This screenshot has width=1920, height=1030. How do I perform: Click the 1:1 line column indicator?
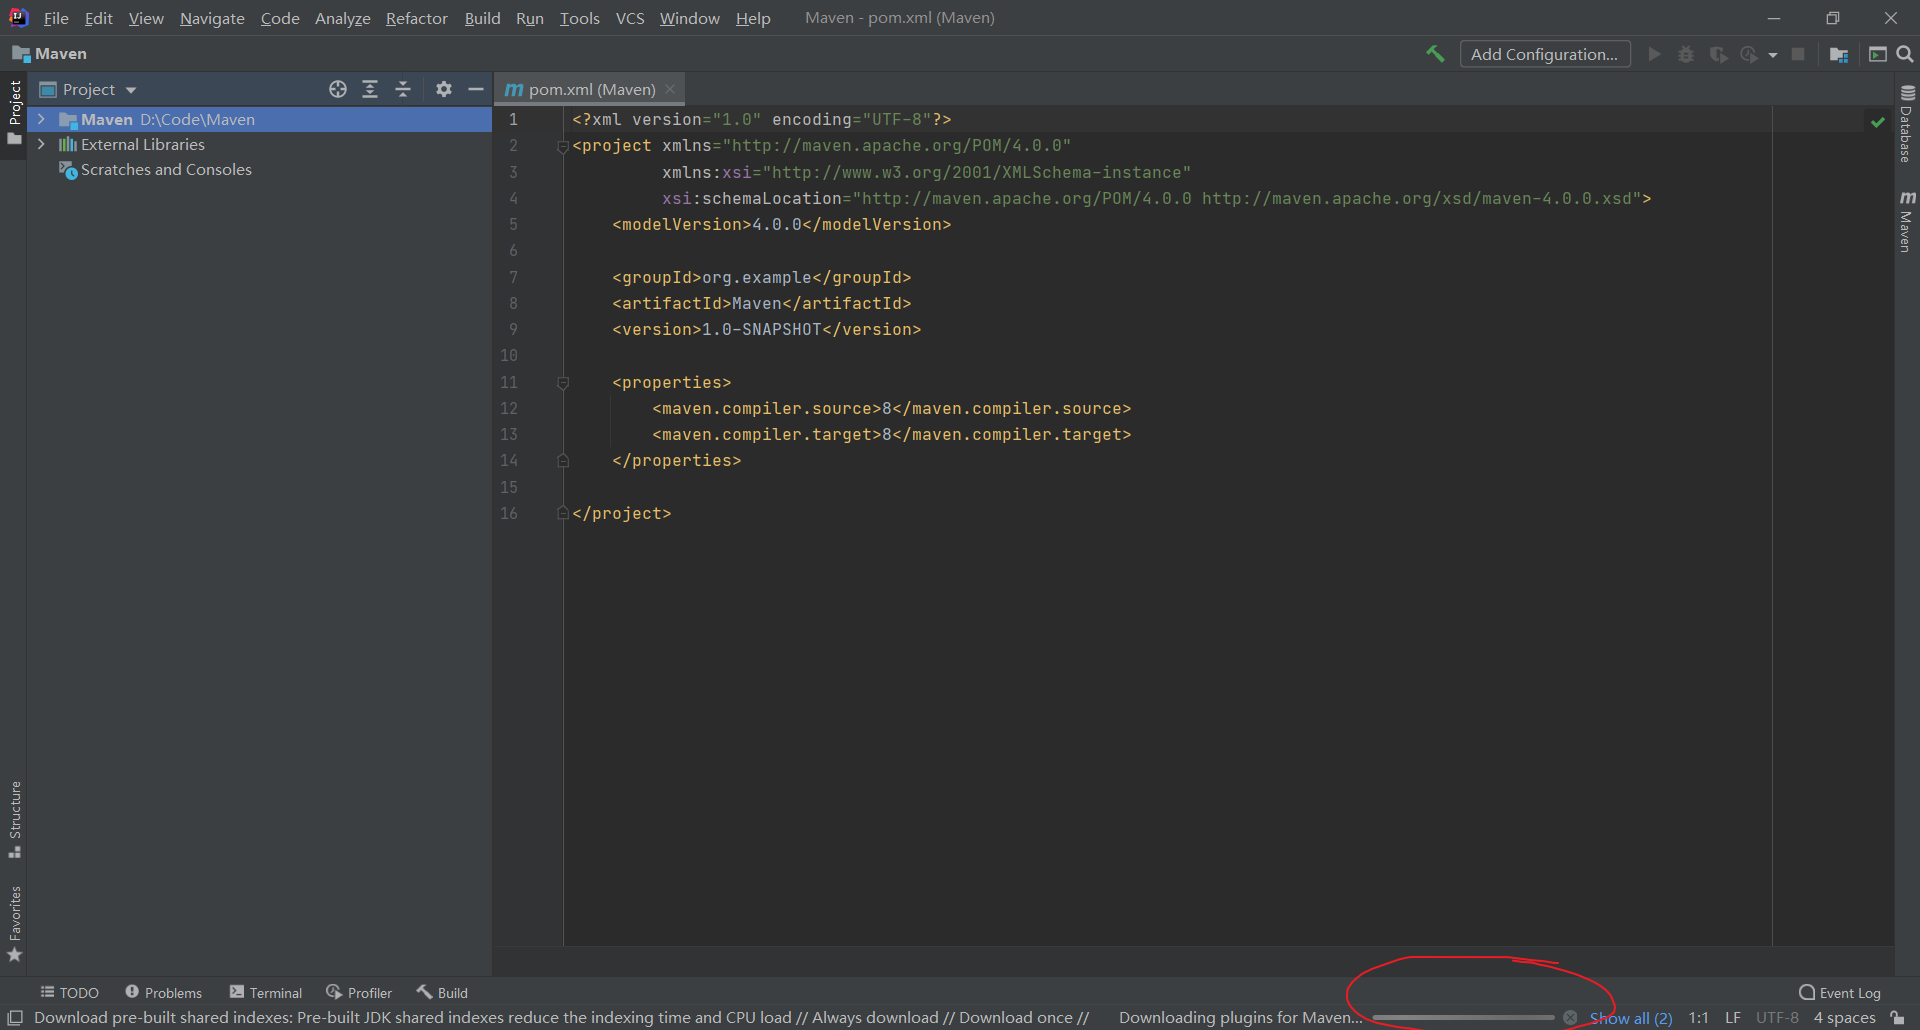pos(1699,1018)
